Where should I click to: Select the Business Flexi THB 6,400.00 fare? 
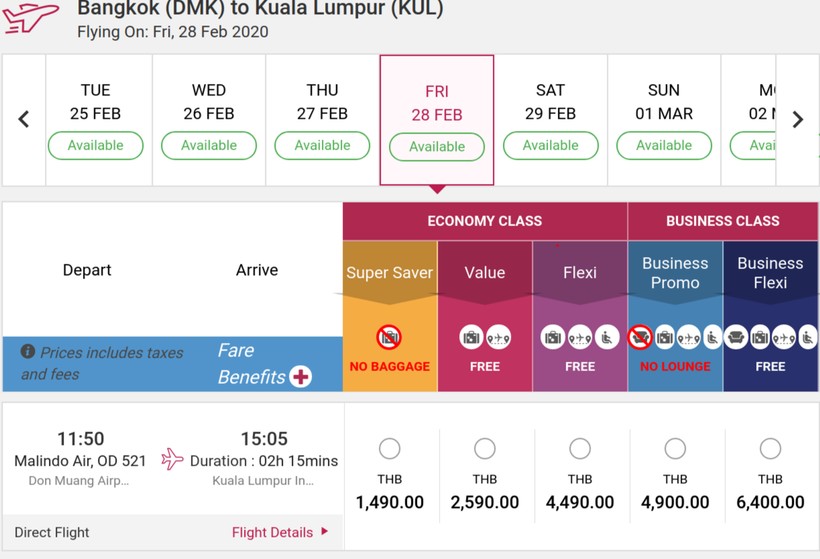click(770, 448)
